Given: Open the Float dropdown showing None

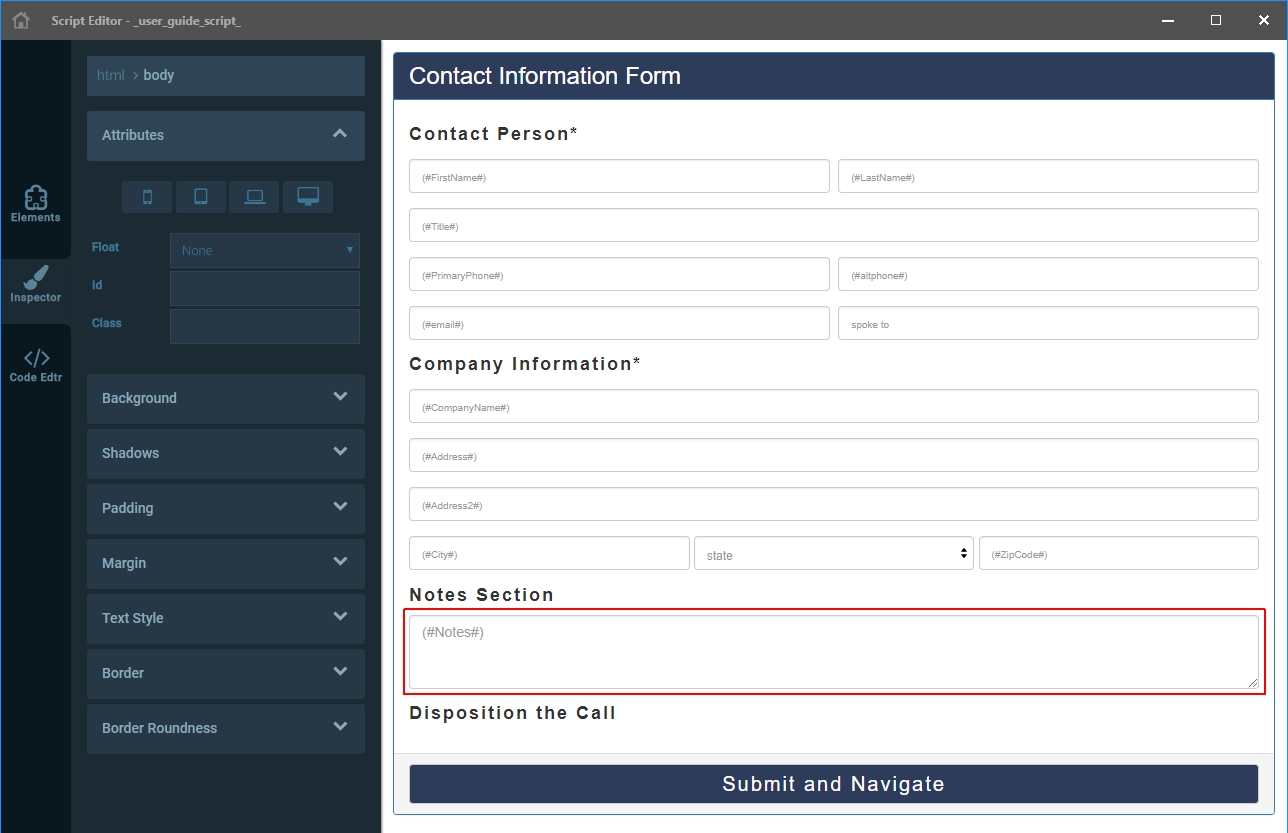Looking at the screenshot, I should [265, 250].
